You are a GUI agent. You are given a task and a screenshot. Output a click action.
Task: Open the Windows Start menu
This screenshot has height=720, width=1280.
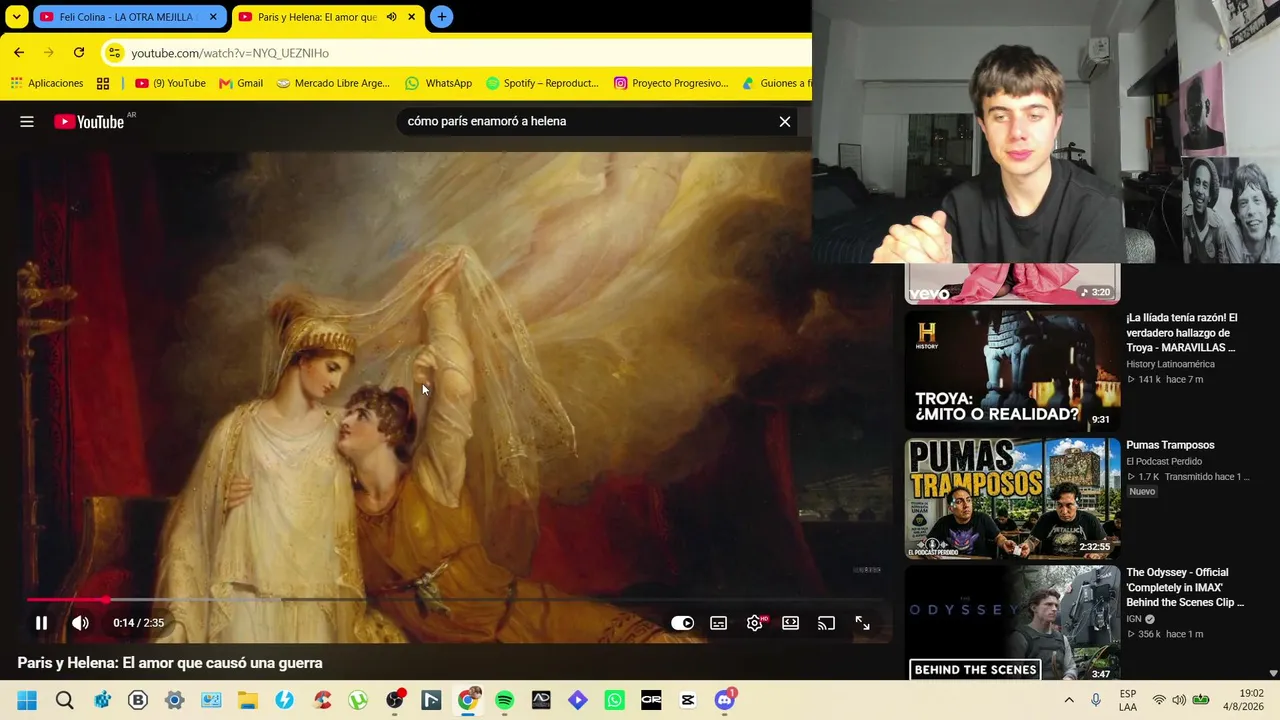(x=27, y=700)
